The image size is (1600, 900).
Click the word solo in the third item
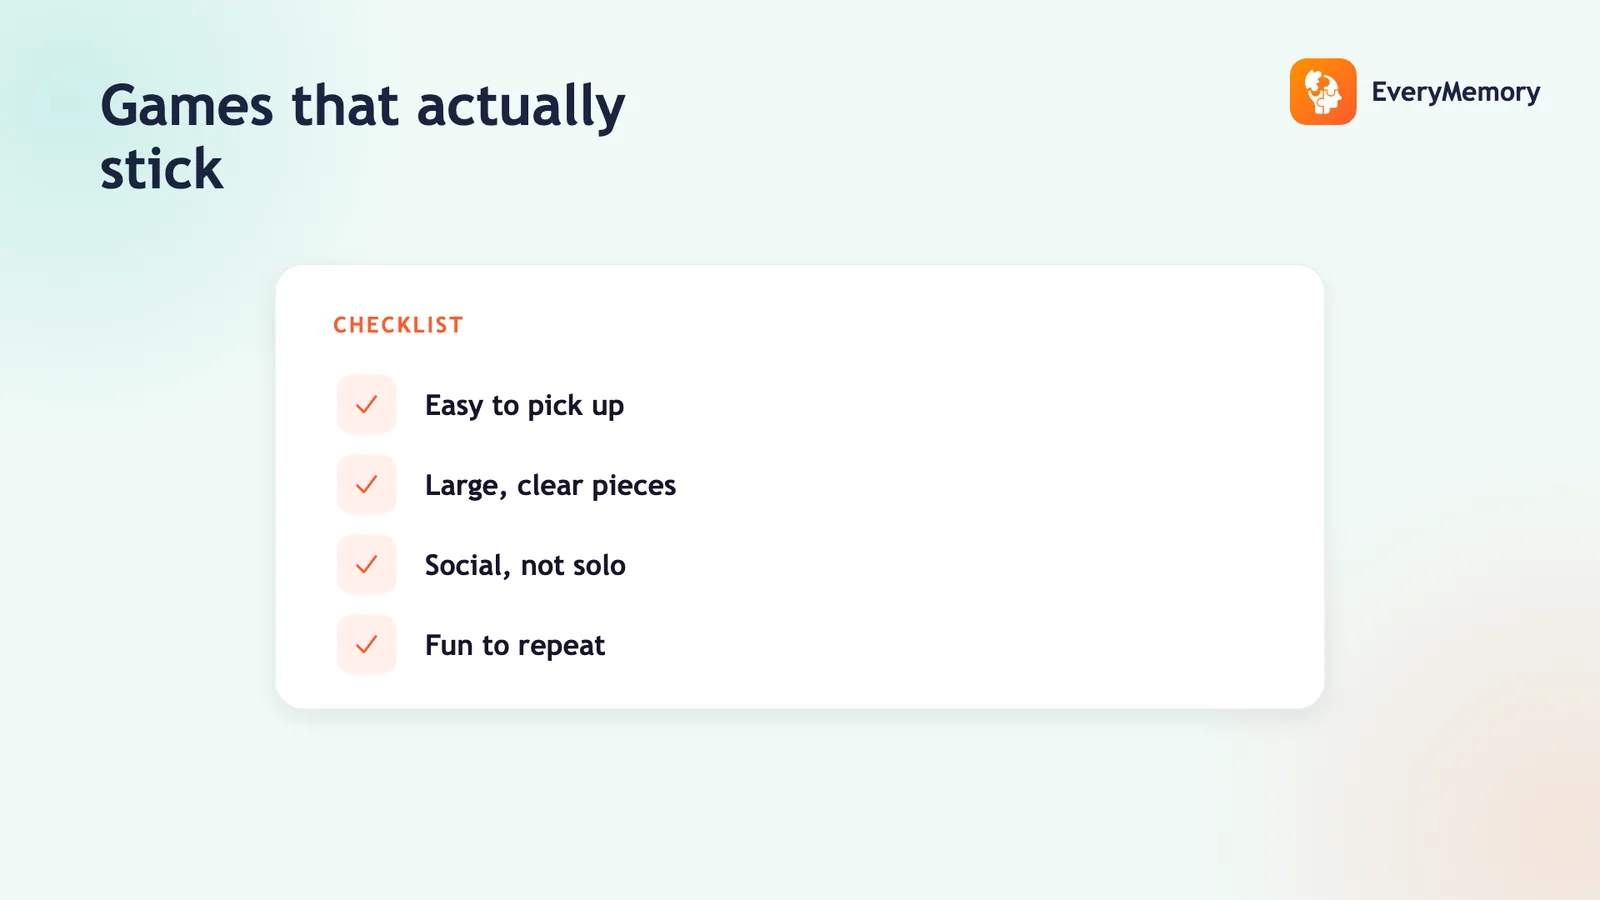pos(599,565)
